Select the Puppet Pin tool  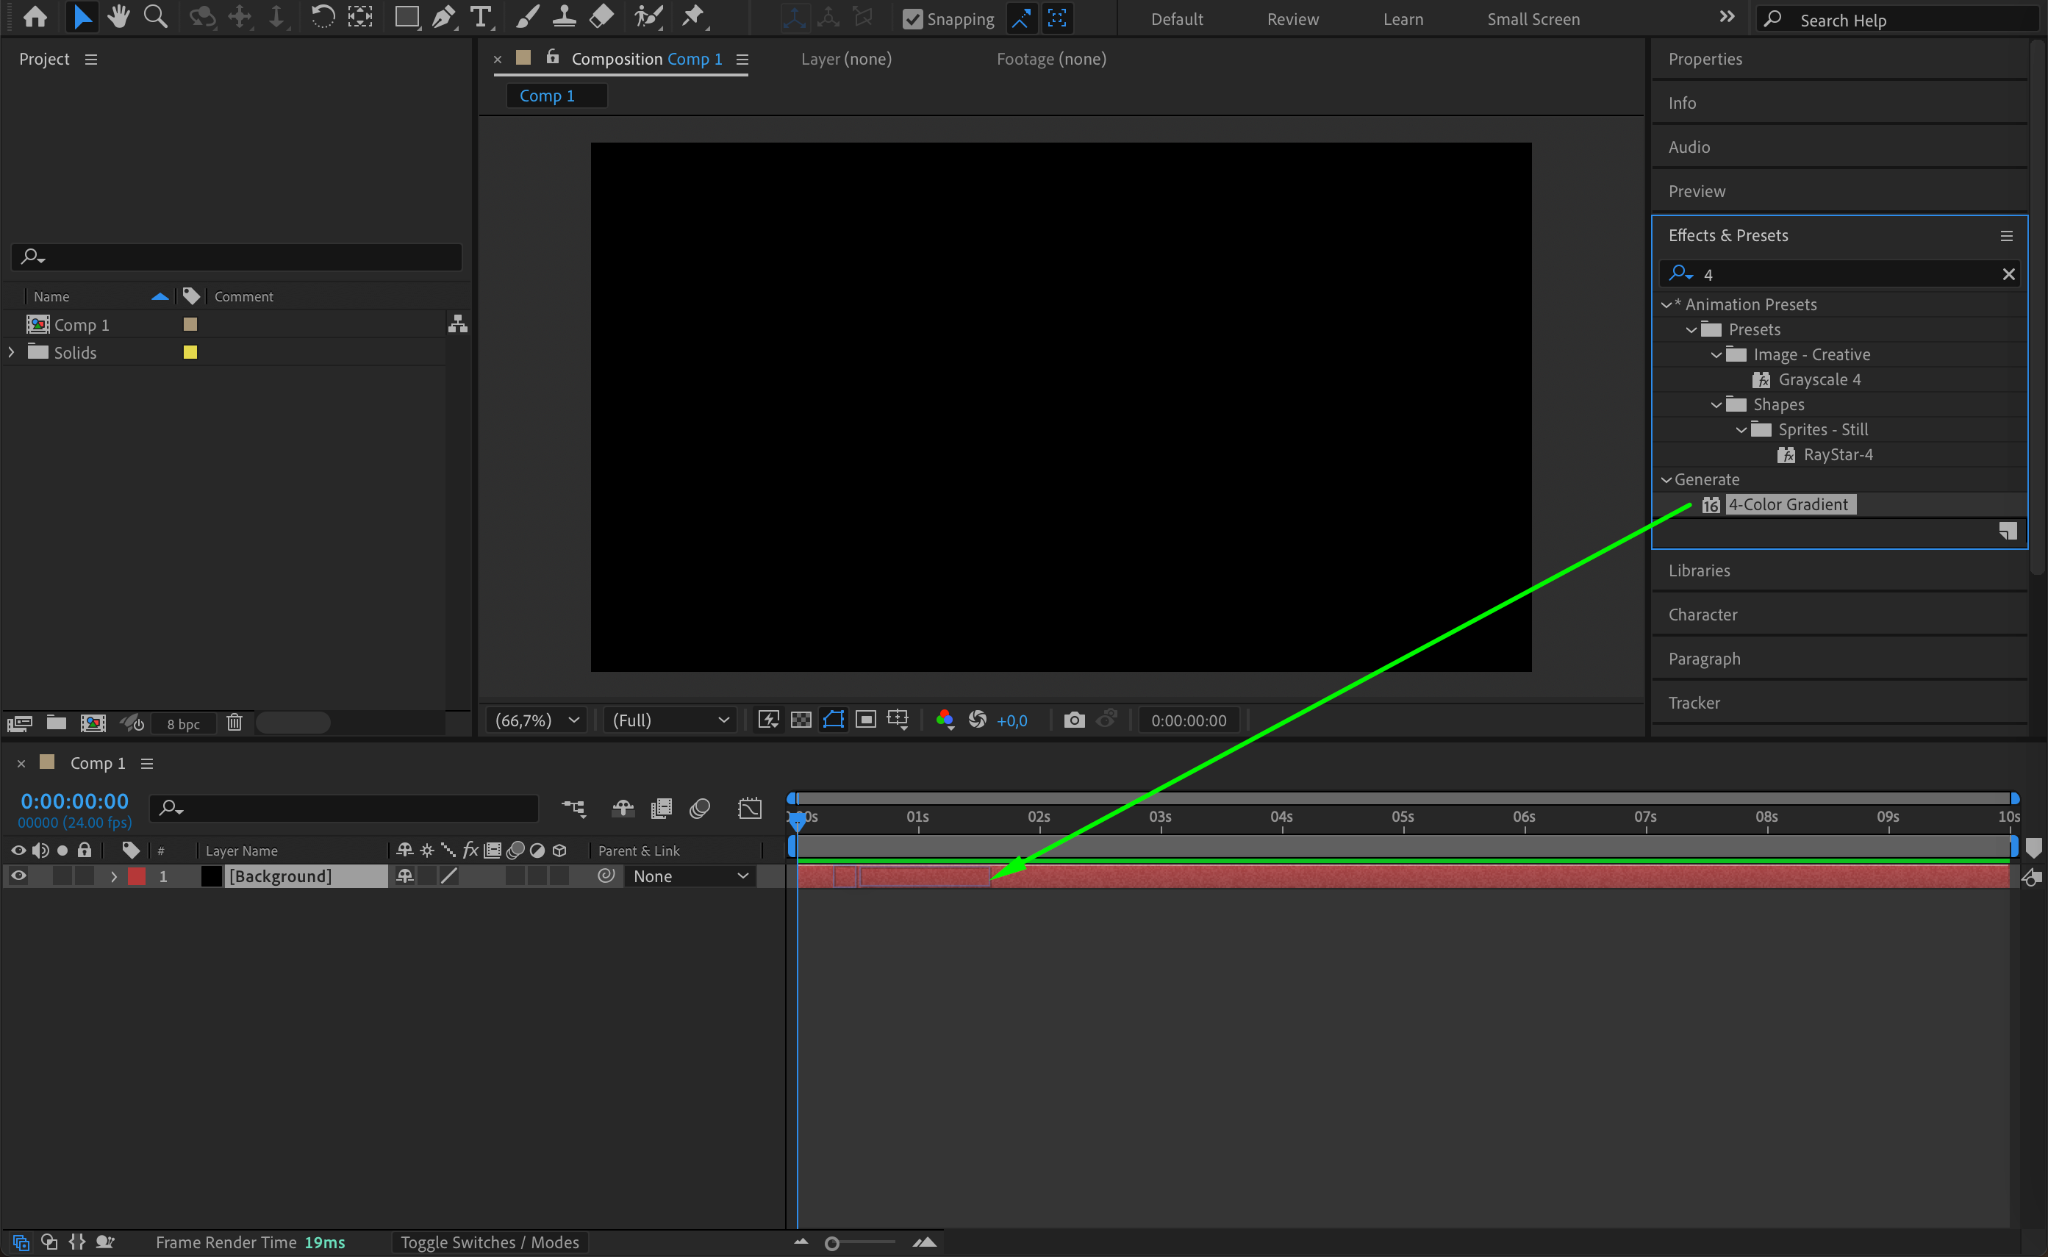click(692, 17)
